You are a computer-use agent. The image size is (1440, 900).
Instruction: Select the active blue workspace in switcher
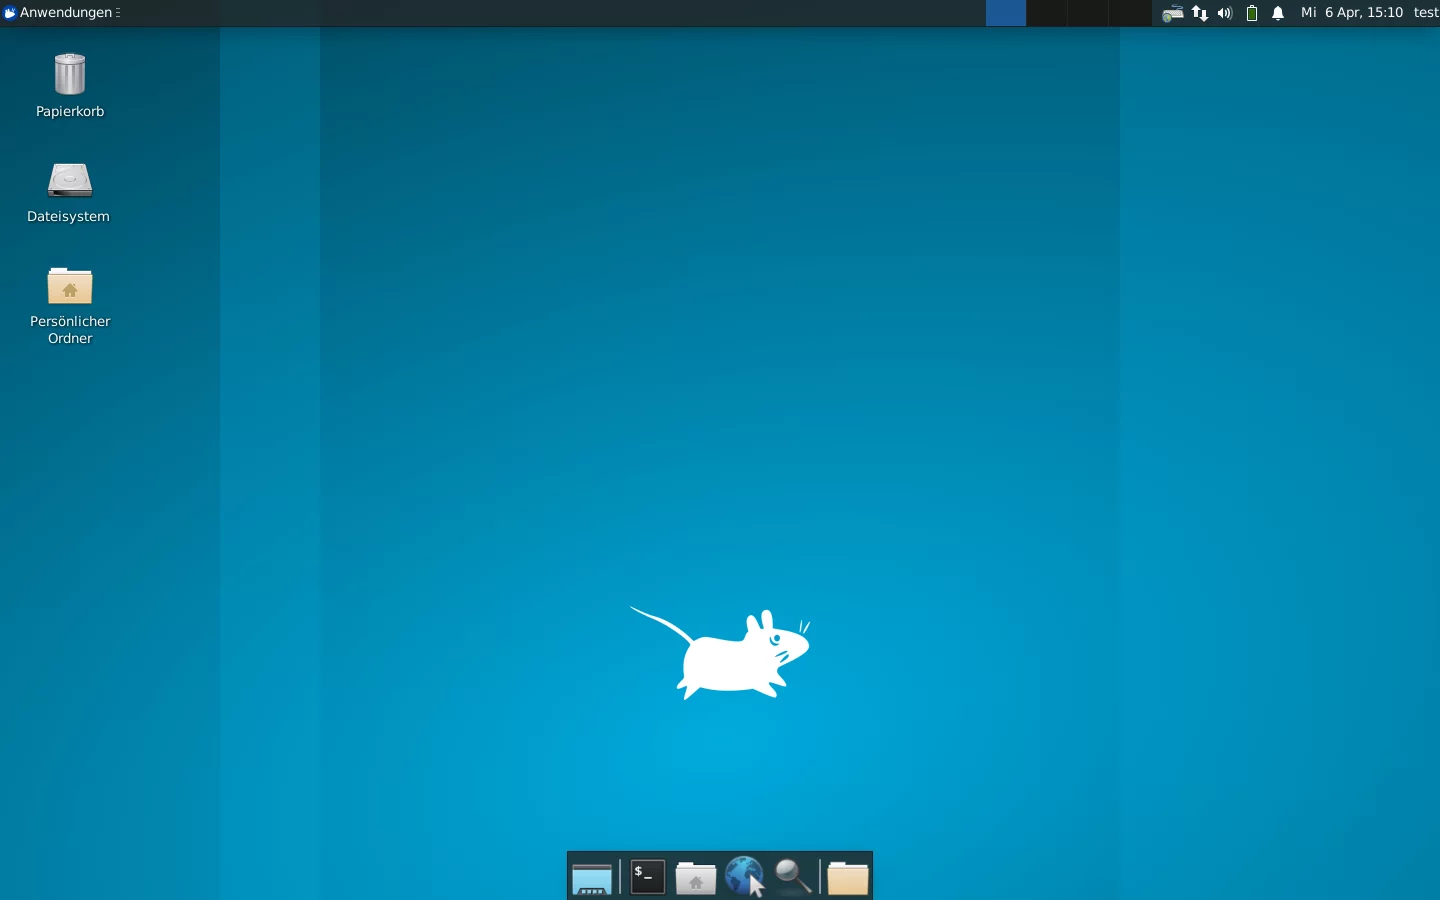1006,13
